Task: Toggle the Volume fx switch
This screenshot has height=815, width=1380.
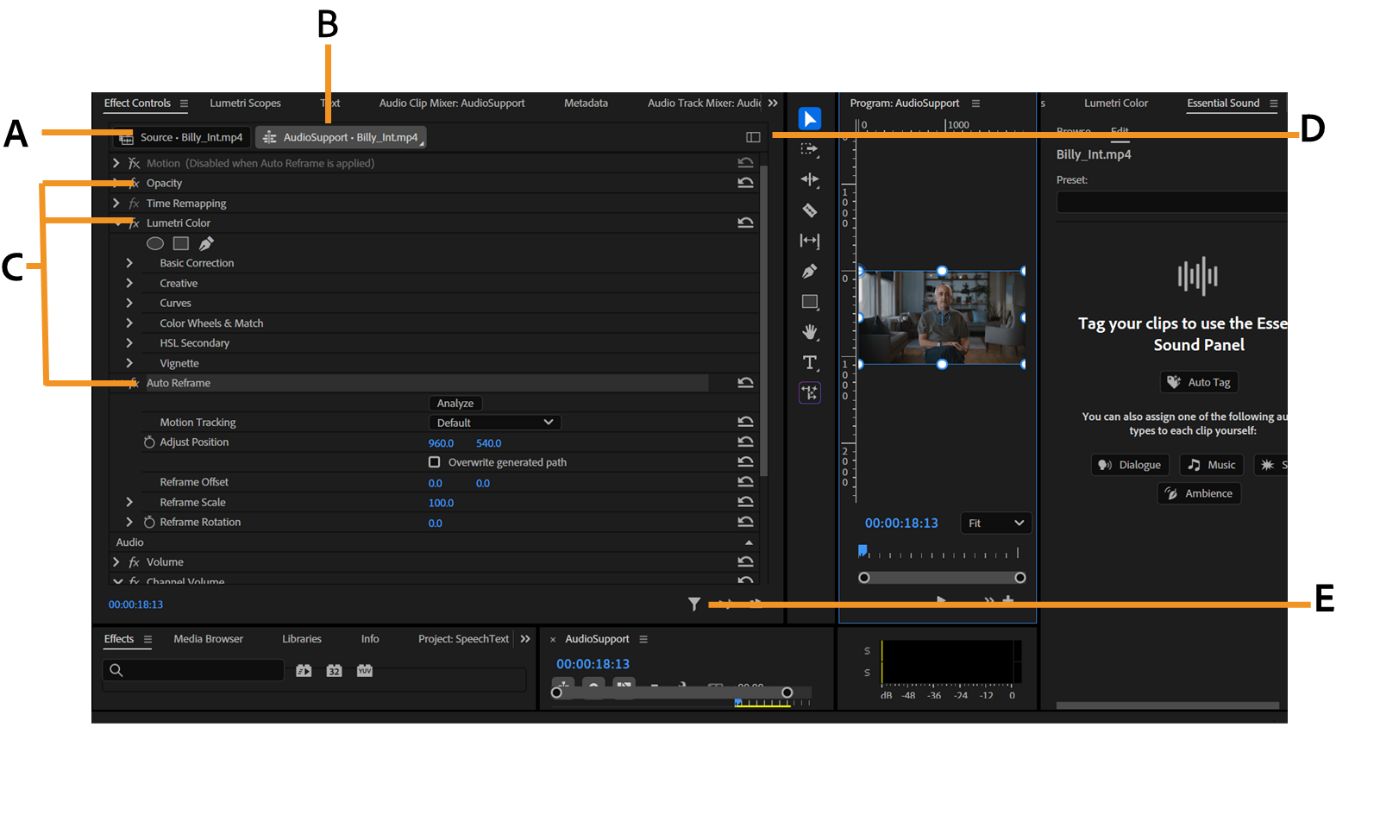Action: click(134, 562)
